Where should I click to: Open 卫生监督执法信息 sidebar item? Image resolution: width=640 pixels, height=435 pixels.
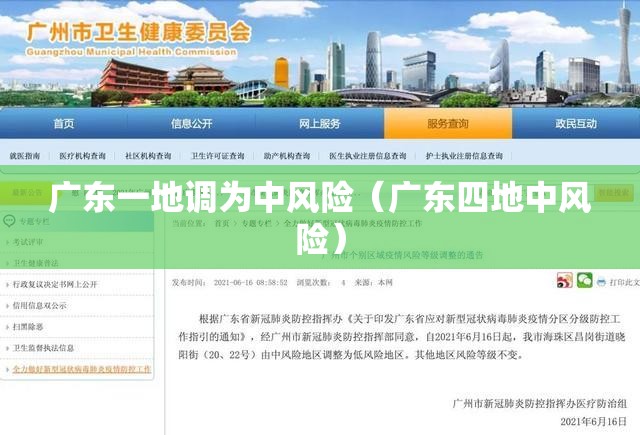[43, 348]
